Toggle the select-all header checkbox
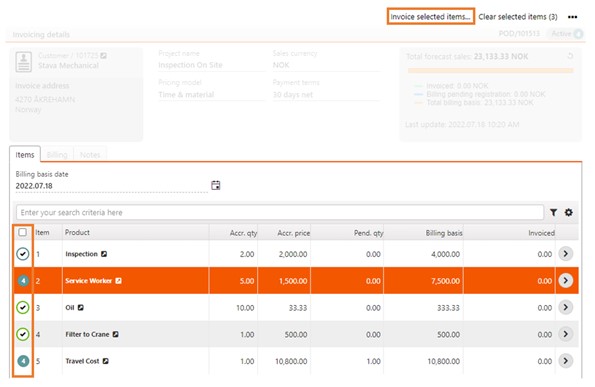The image size is (595, 387). pos(23,232)
